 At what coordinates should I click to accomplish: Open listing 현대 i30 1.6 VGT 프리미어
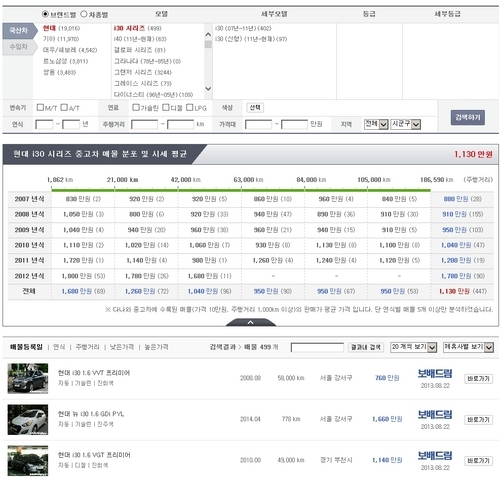point(94,455)
